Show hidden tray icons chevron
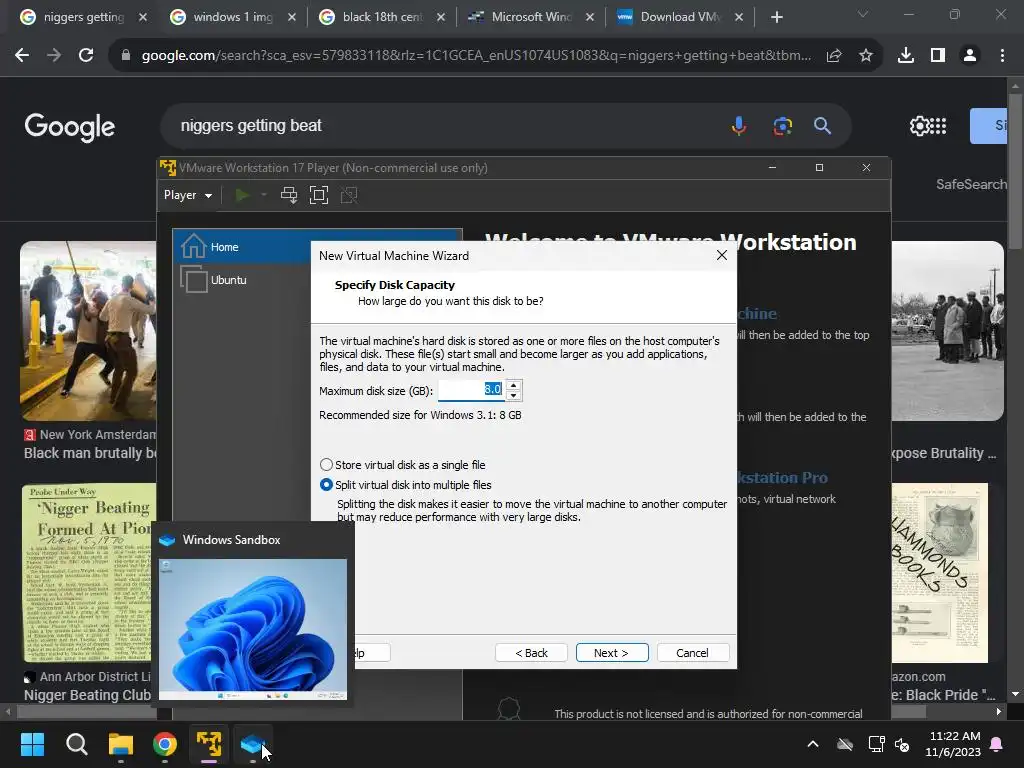 coord(813,744)
